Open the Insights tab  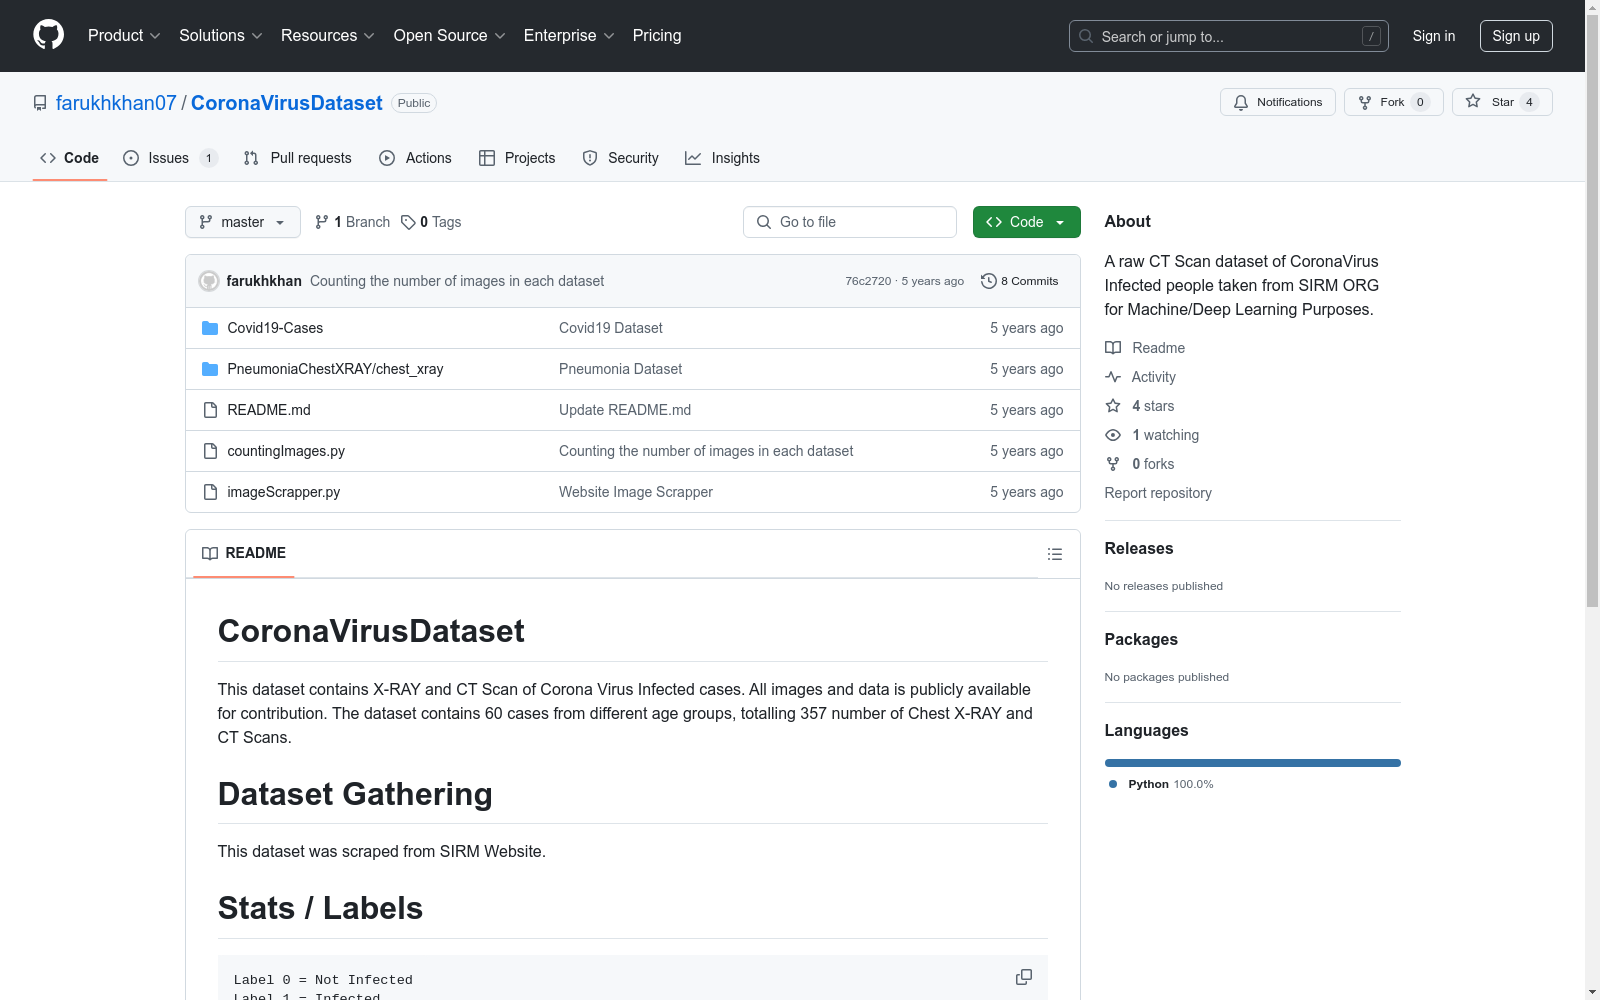tap(722, 158)
